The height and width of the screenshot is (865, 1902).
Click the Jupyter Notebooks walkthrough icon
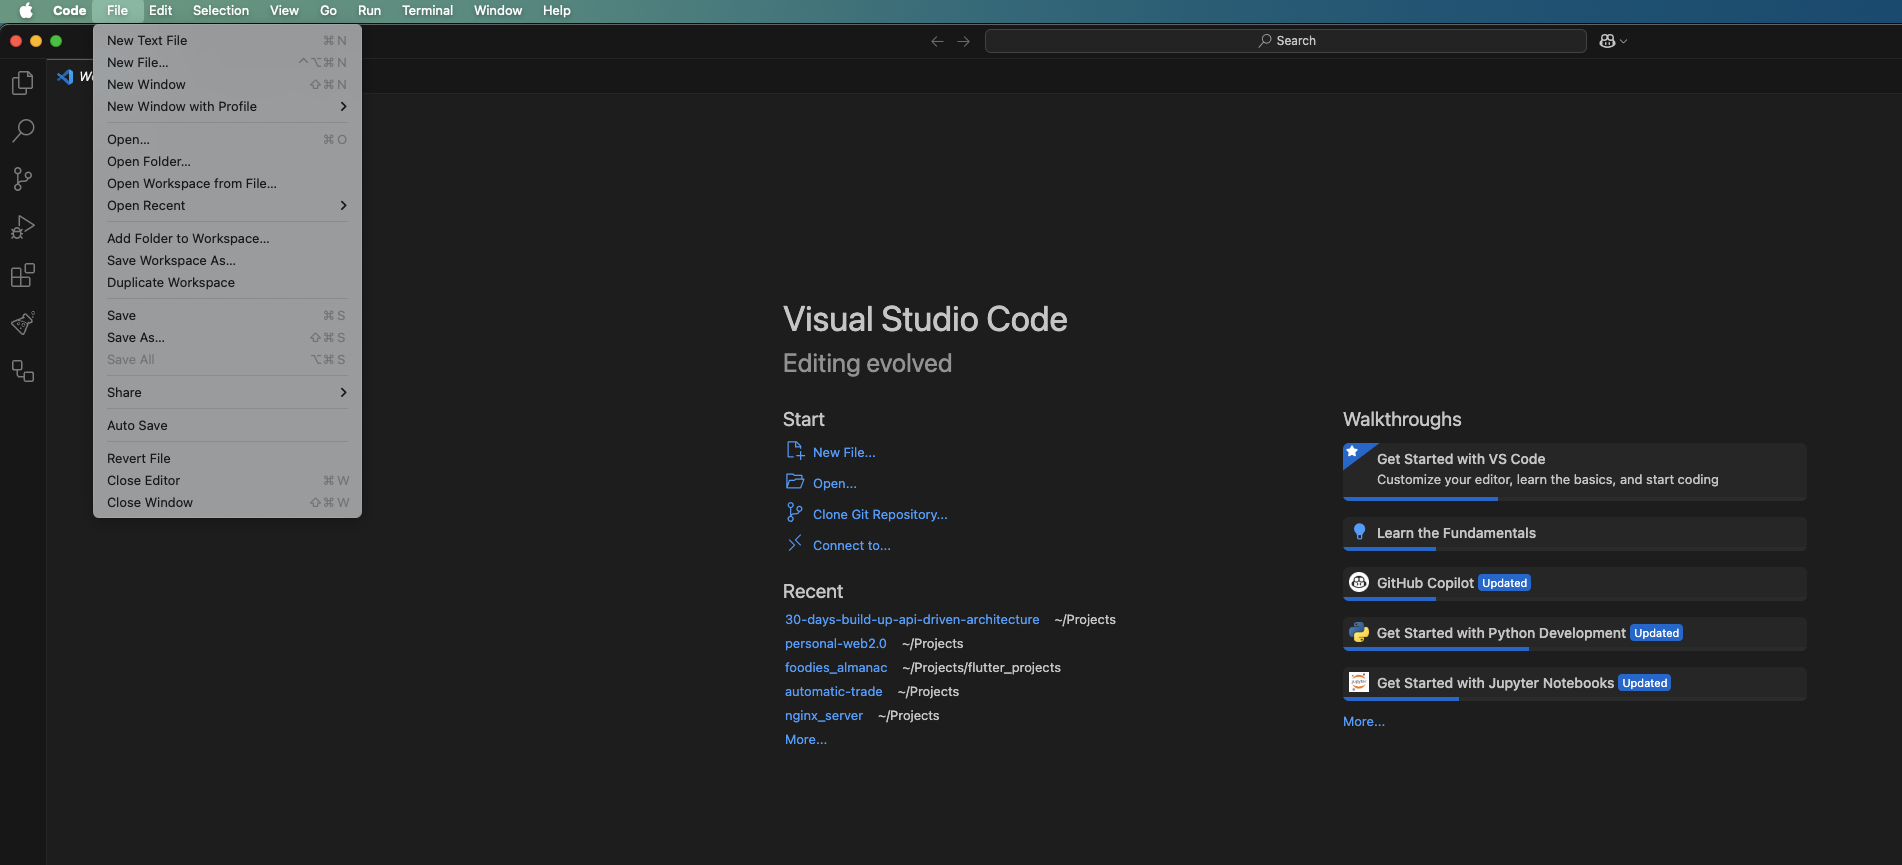pos(1359,682)
